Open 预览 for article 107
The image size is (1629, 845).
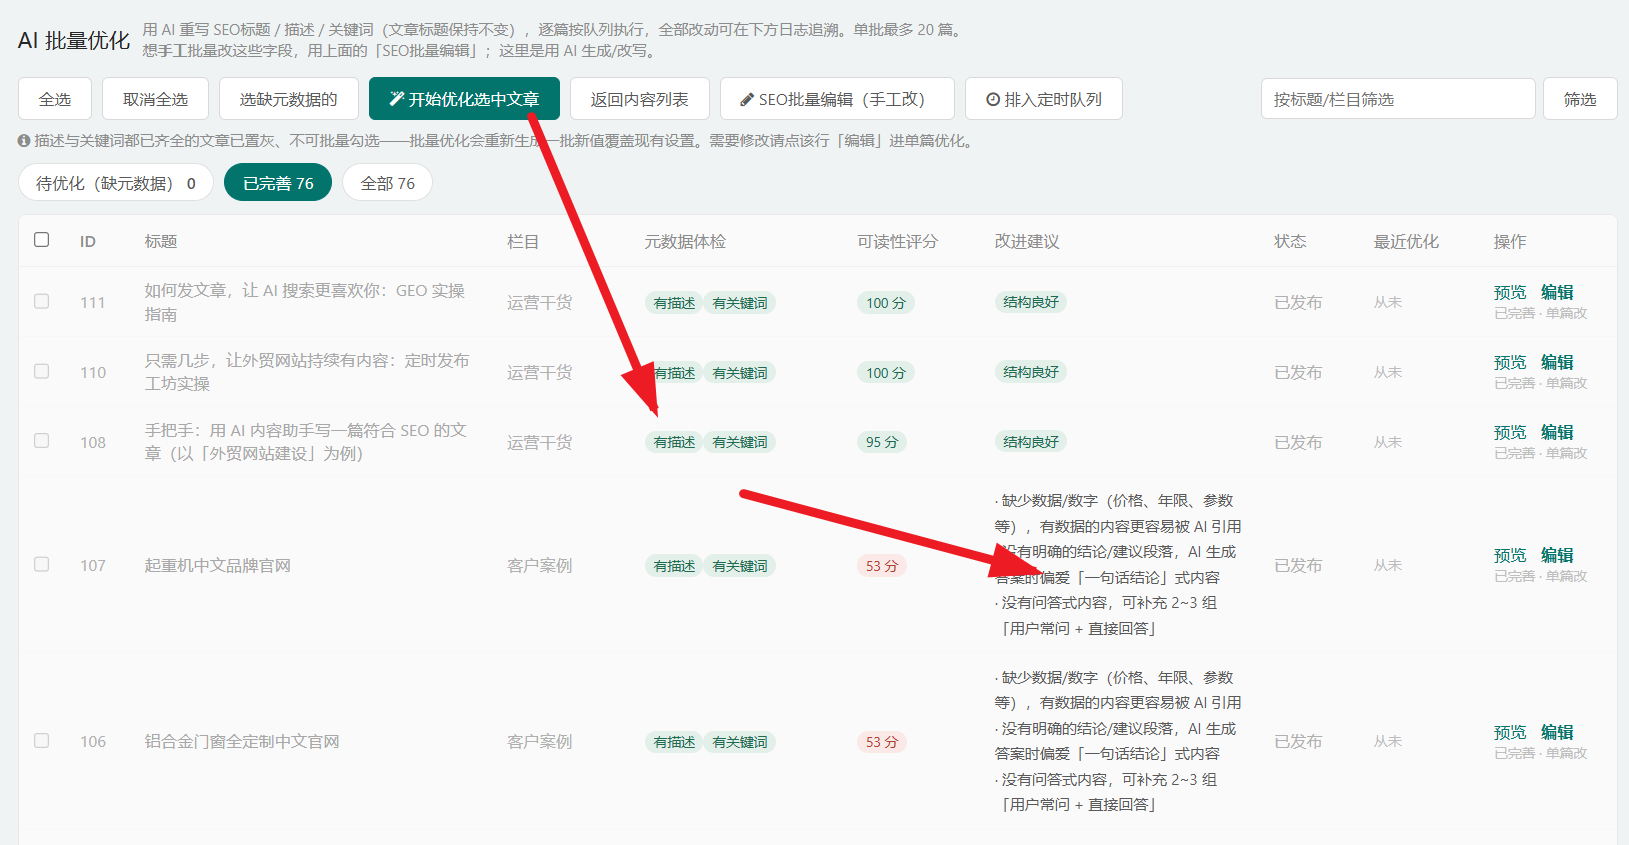click(1510, 555)
